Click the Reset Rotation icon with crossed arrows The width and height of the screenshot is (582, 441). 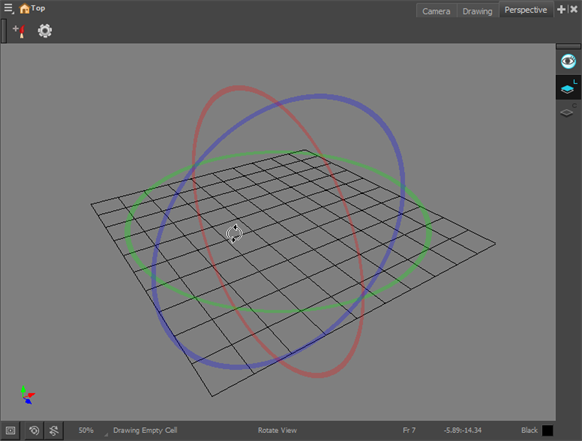(x=54, y=430)
